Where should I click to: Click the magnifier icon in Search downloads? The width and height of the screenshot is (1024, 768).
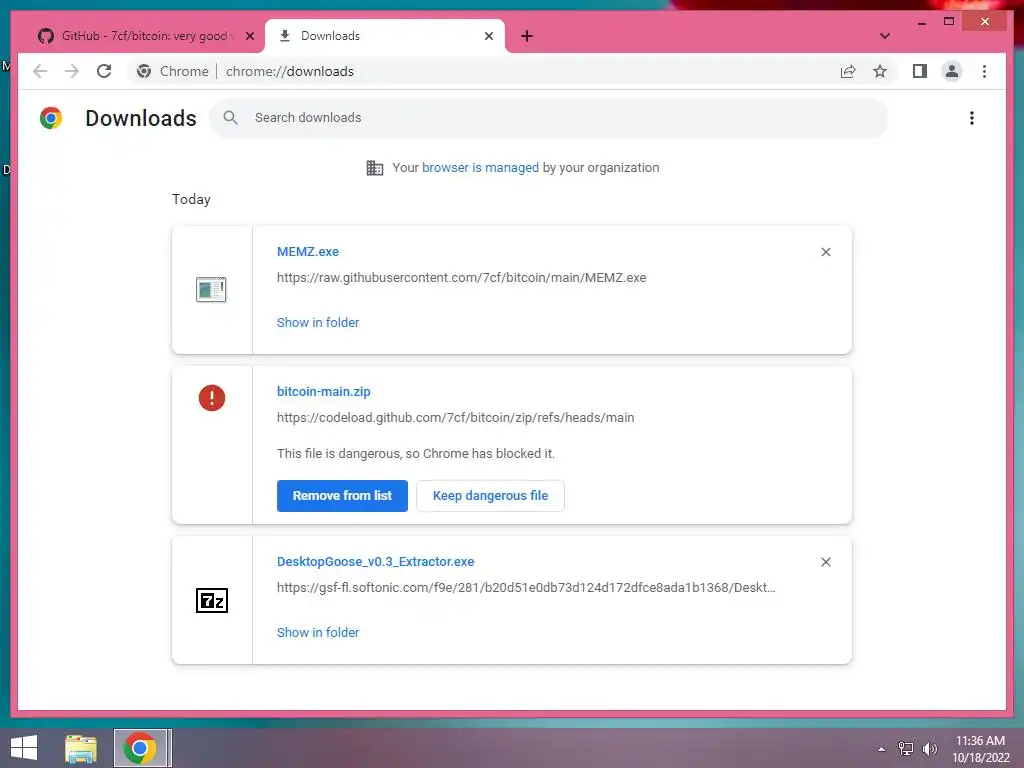(x=230, y=118)
